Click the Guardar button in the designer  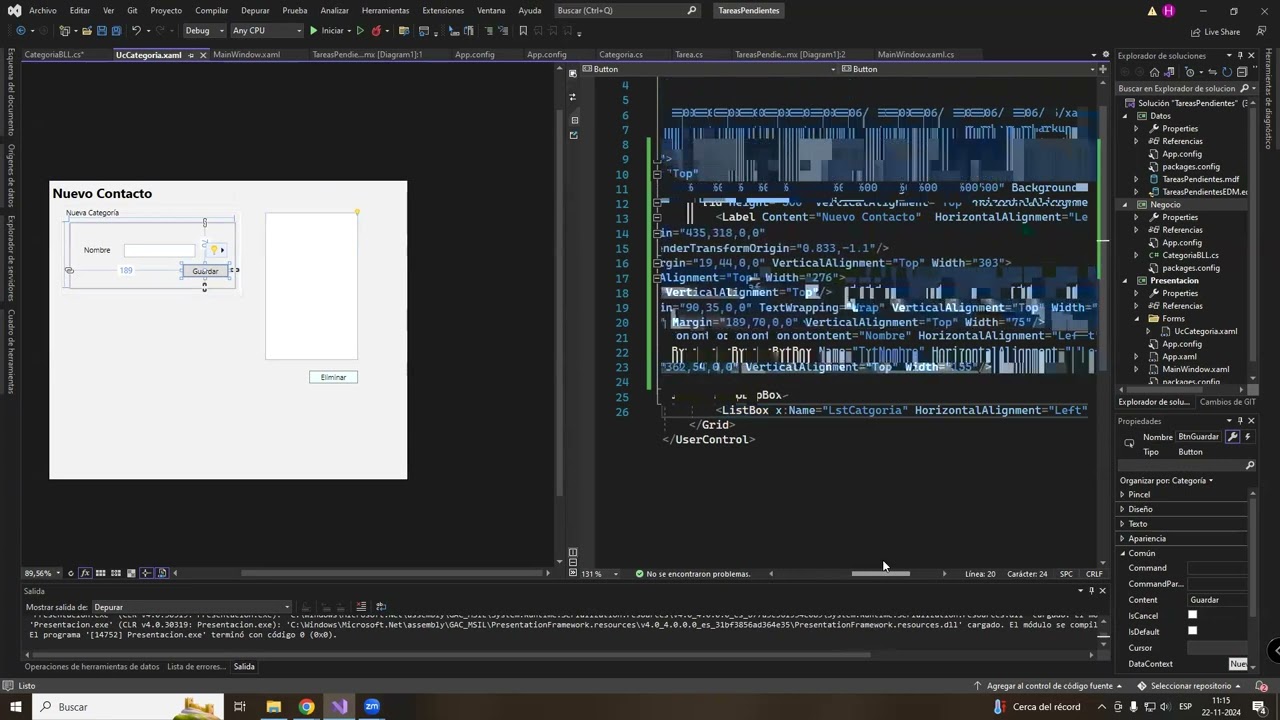[205, 271]
